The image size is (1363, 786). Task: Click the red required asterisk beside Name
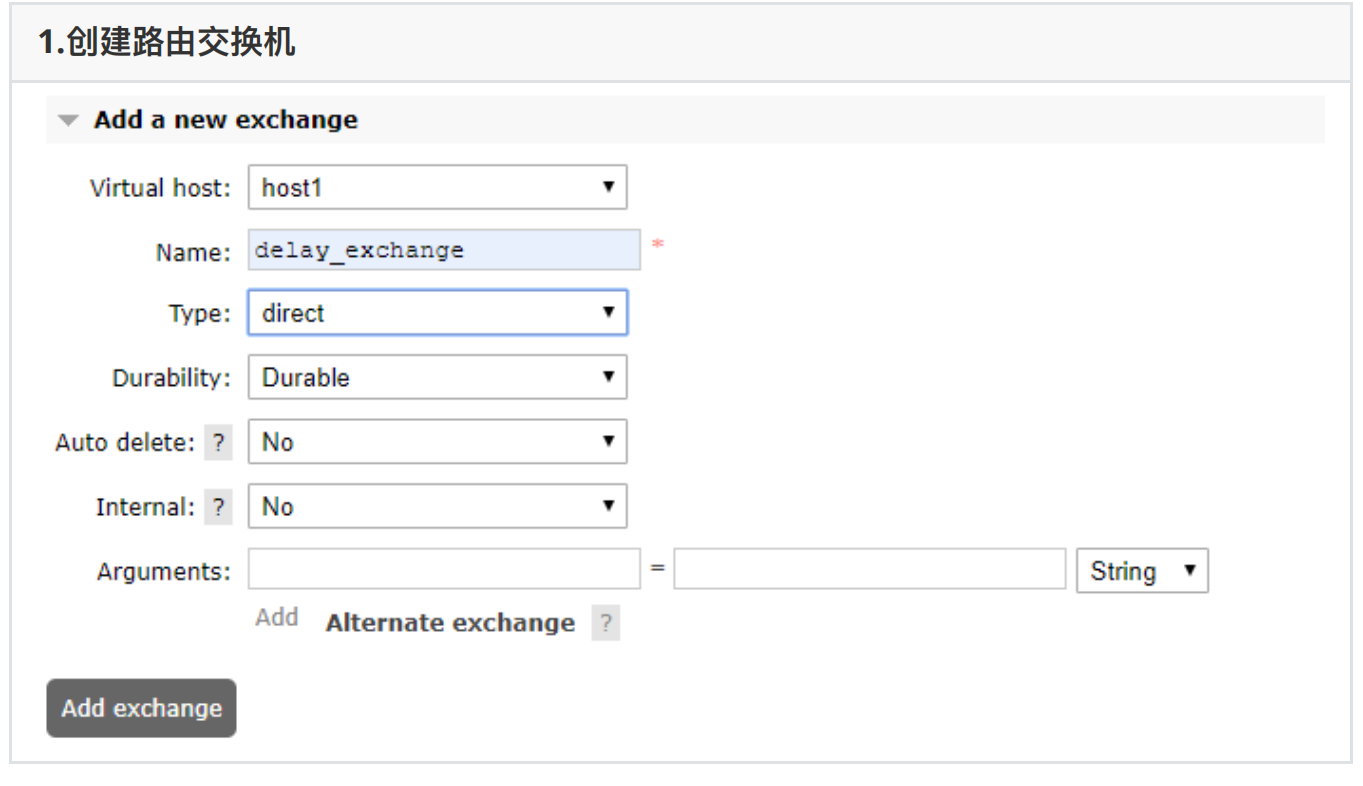(657, 245)
